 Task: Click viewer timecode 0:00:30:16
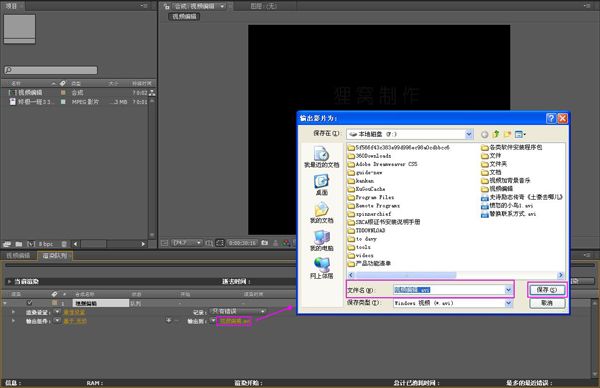click(x=242, y=243)
